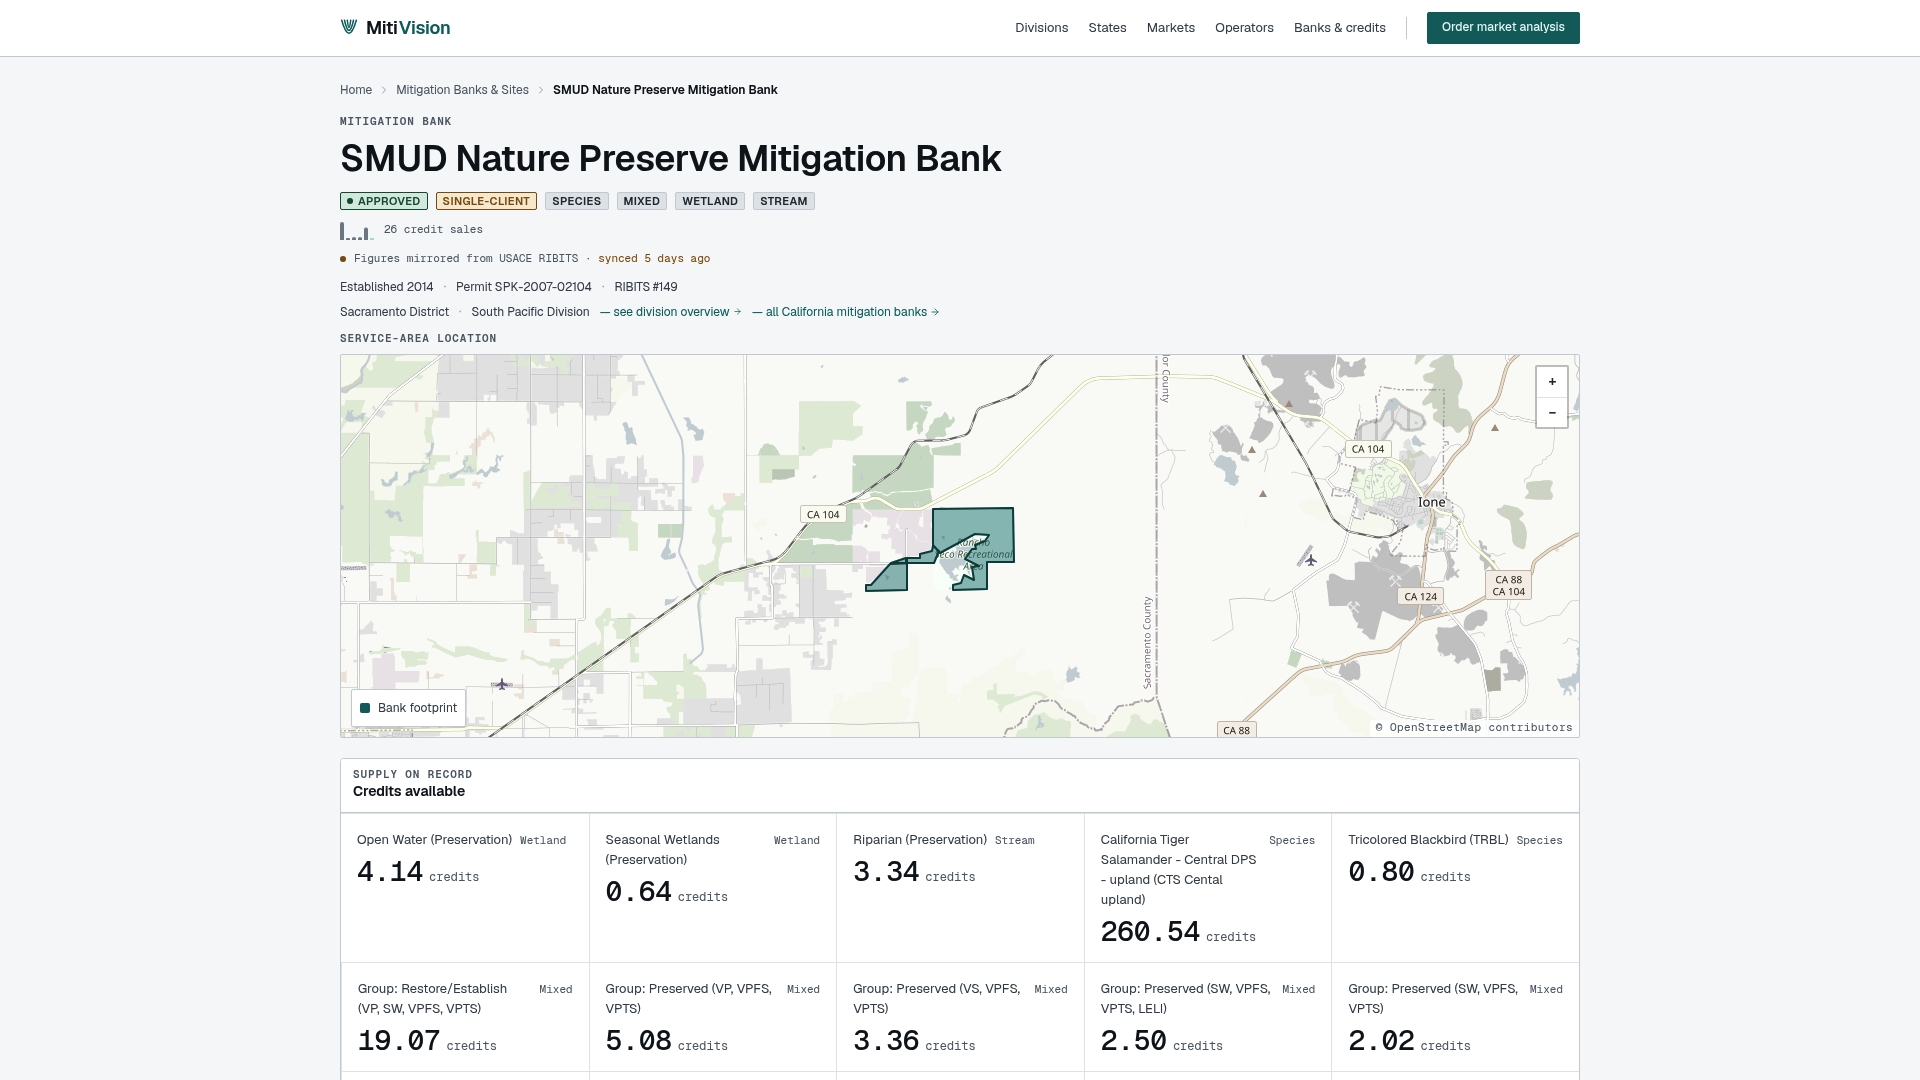Click the Order market analysis button
1920x1080 pixels.
point(1503,28)
